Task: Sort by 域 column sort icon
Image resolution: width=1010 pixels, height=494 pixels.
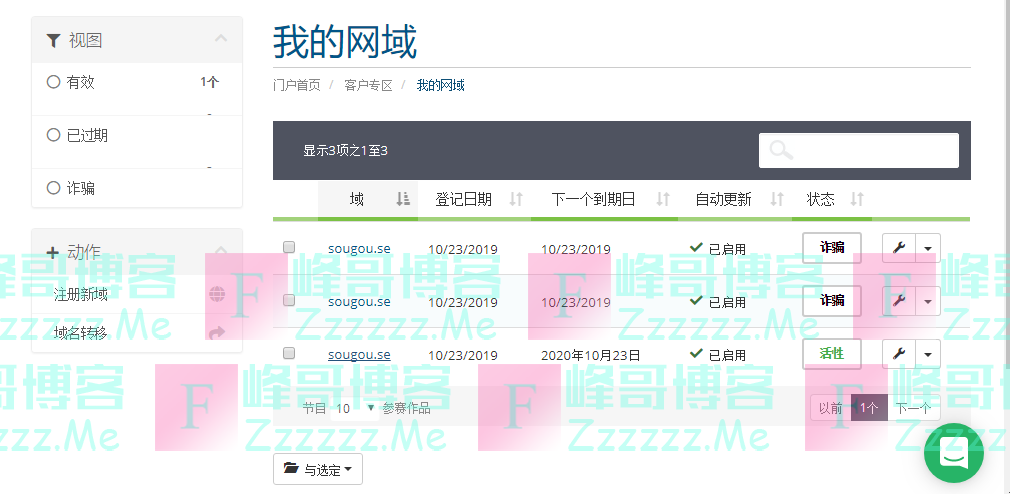Action: click(402, 200)
